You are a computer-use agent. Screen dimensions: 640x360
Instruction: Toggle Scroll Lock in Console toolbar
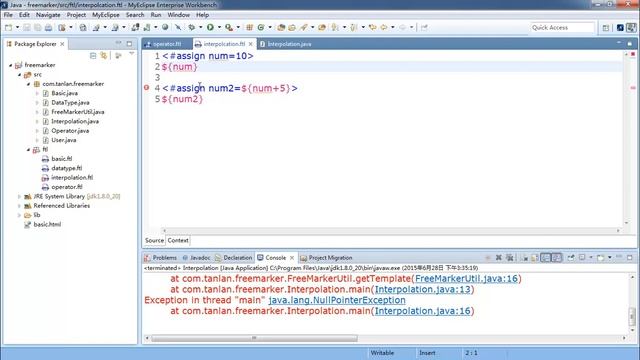535,258
